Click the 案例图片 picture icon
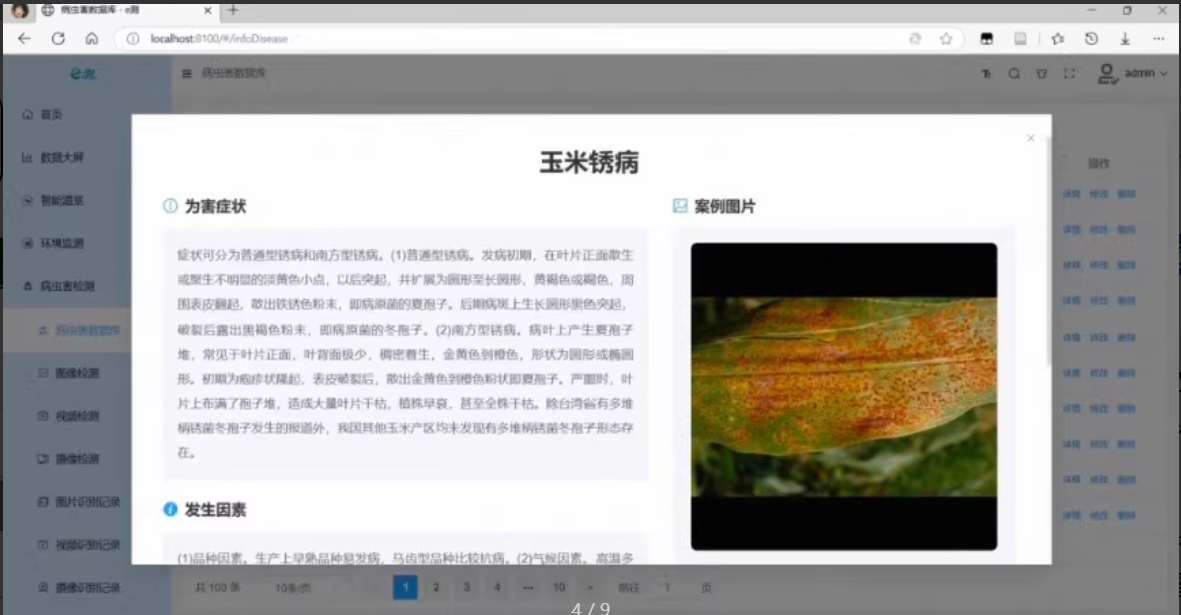 point(680,206)
